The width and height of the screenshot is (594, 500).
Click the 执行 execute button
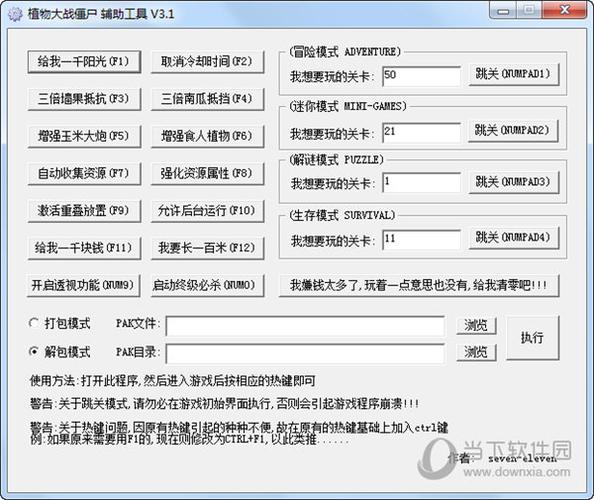coord(532,337)
